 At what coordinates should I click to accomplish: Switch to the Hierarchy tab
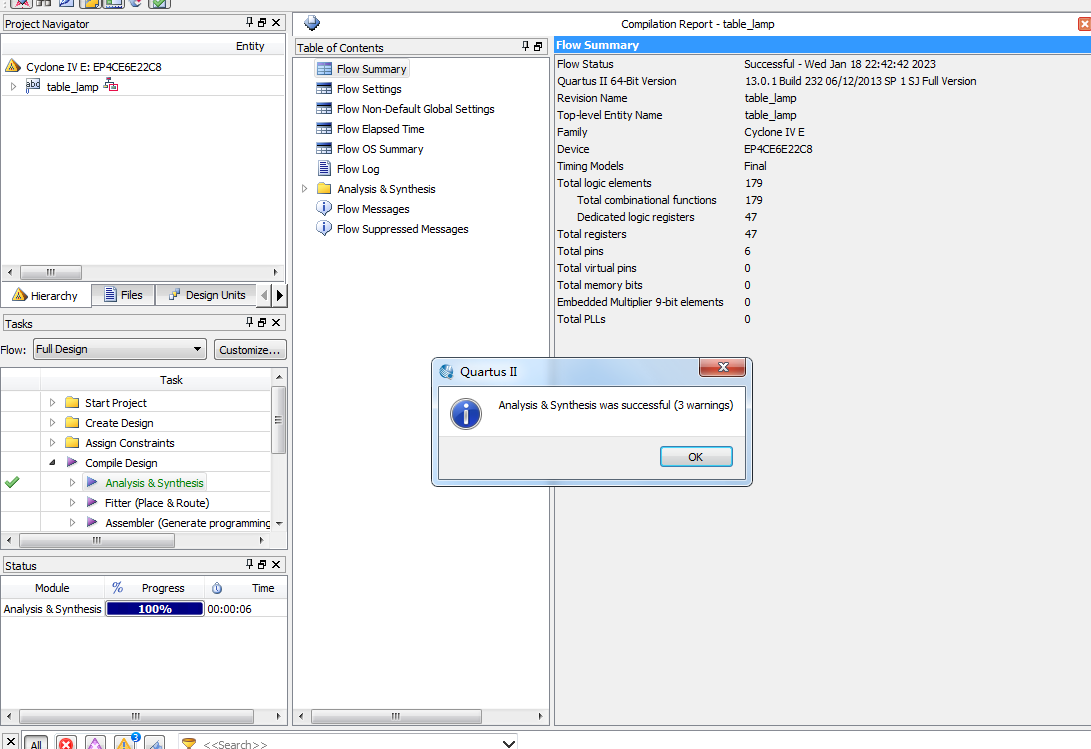click(x=46, y=295)
